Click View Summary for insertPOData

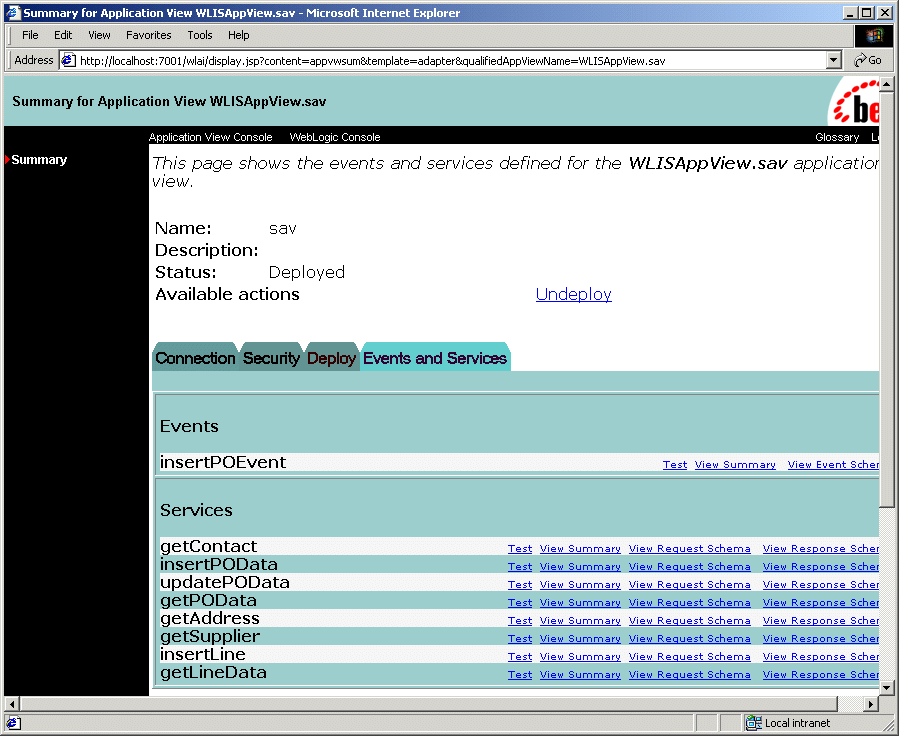(x=580, y=566)
